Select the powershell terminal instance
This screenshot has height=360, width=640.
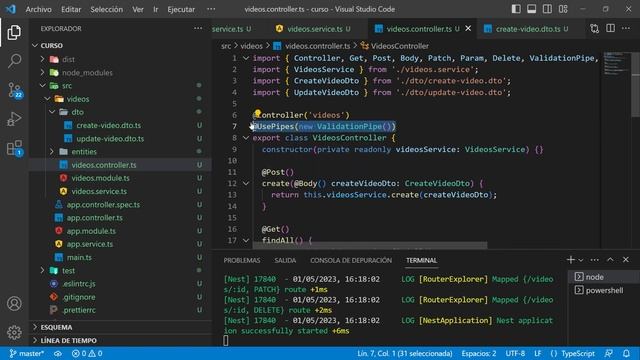click(x=604, y=290)
